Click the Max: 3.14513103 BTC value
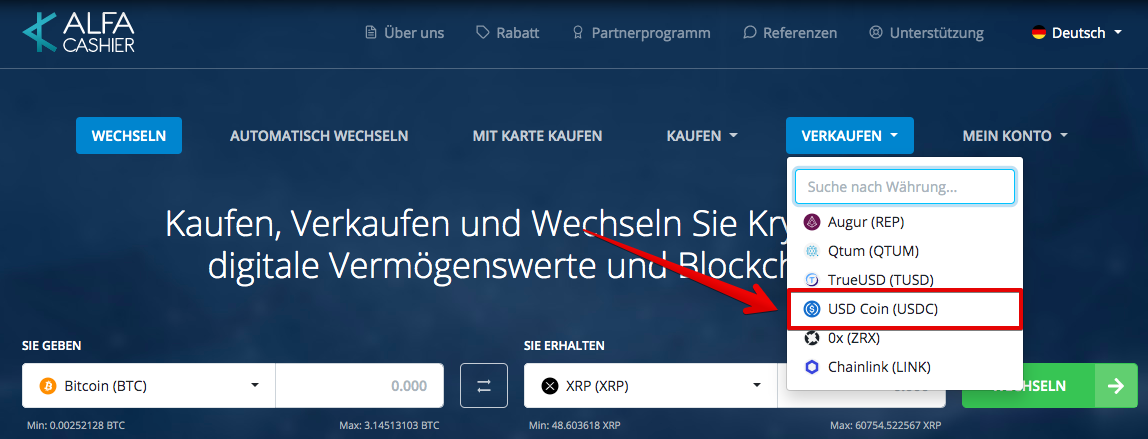The width and height of the screenshot is (1148, 439). 390,425
